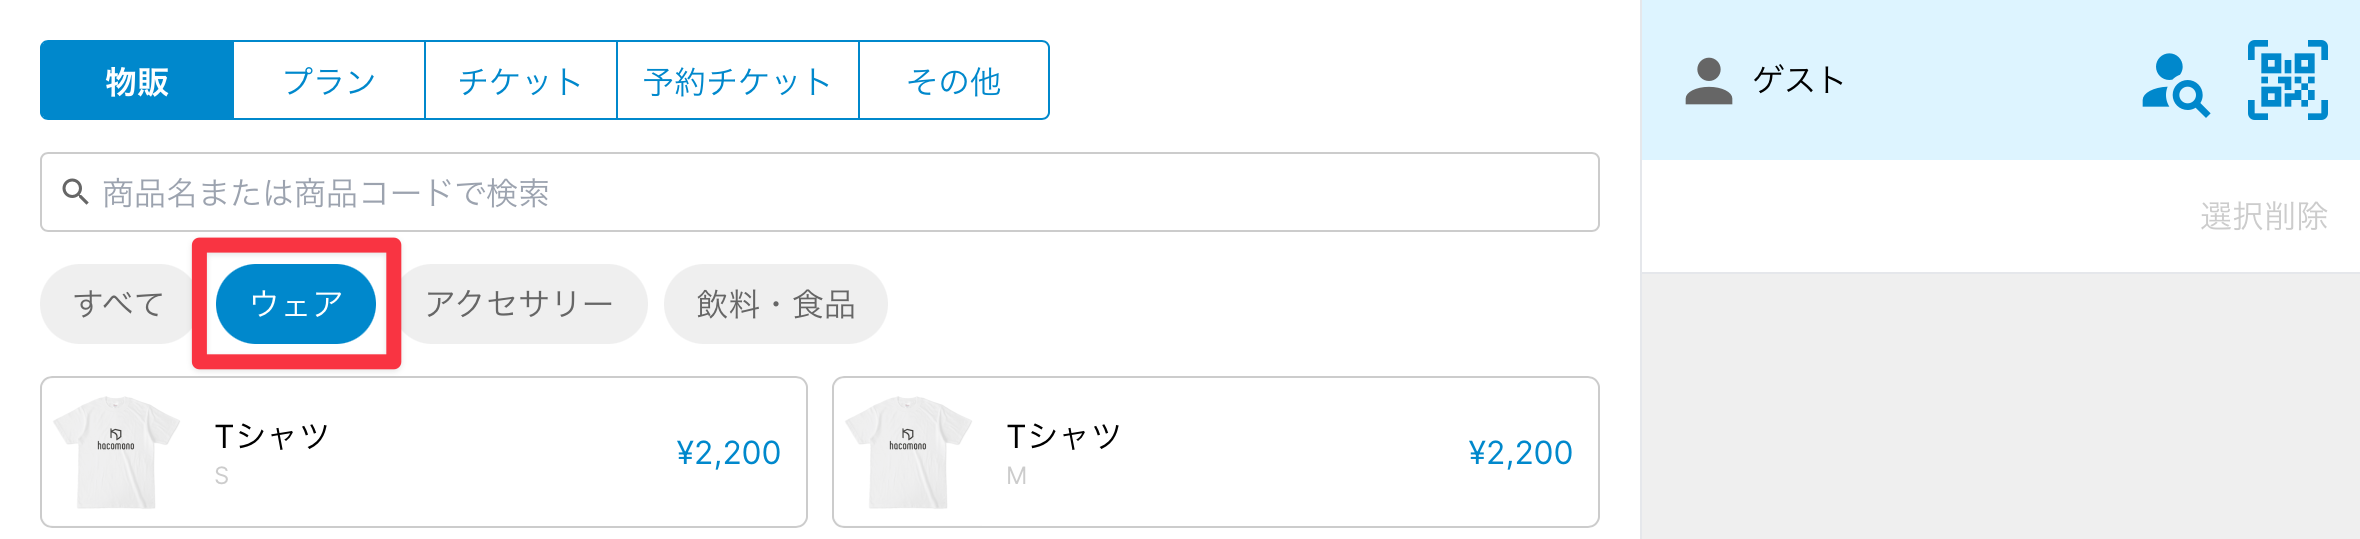This screenshot has height=539, width=2360.
Task: Filter by 飲料・食品 category
Action: coord(775,304)
